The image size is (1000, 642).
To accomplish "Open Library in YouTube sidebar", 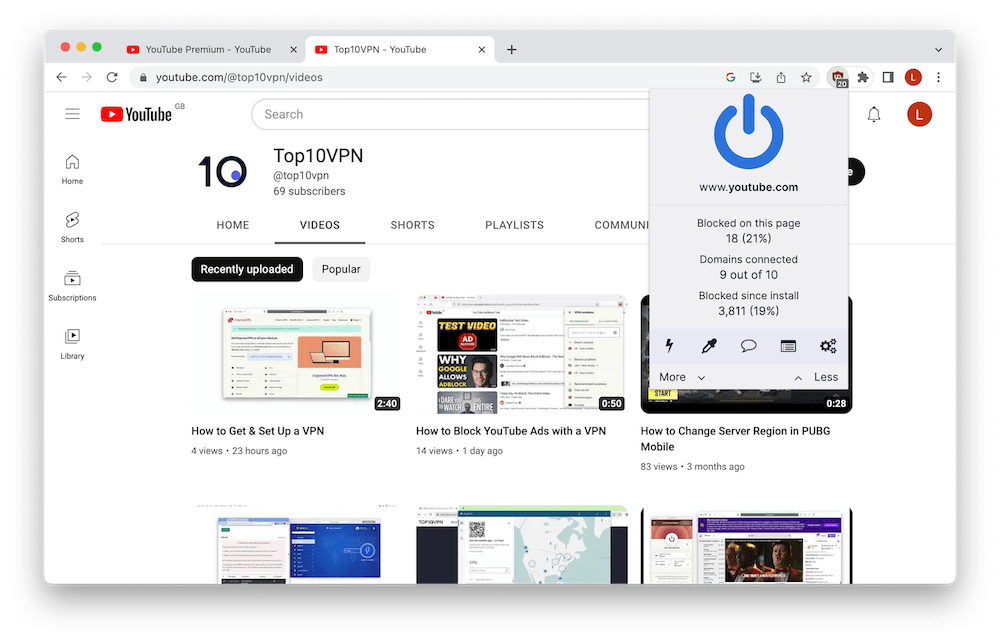I will pyautogui.click(x=72, y=344).
